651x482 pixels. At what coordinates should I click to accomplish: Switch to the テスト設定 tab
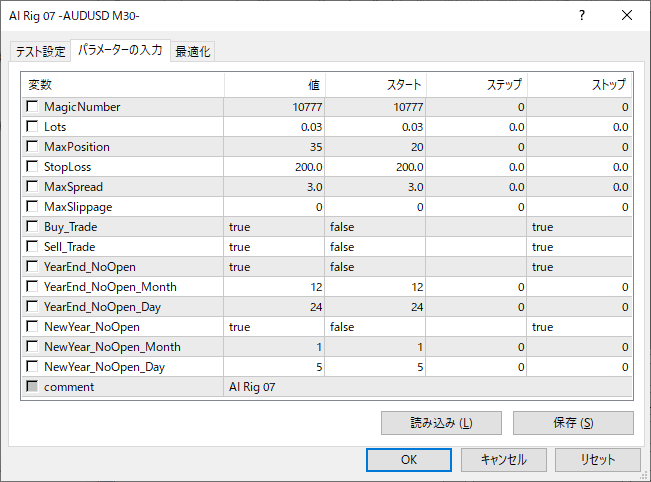click(40, 51)
